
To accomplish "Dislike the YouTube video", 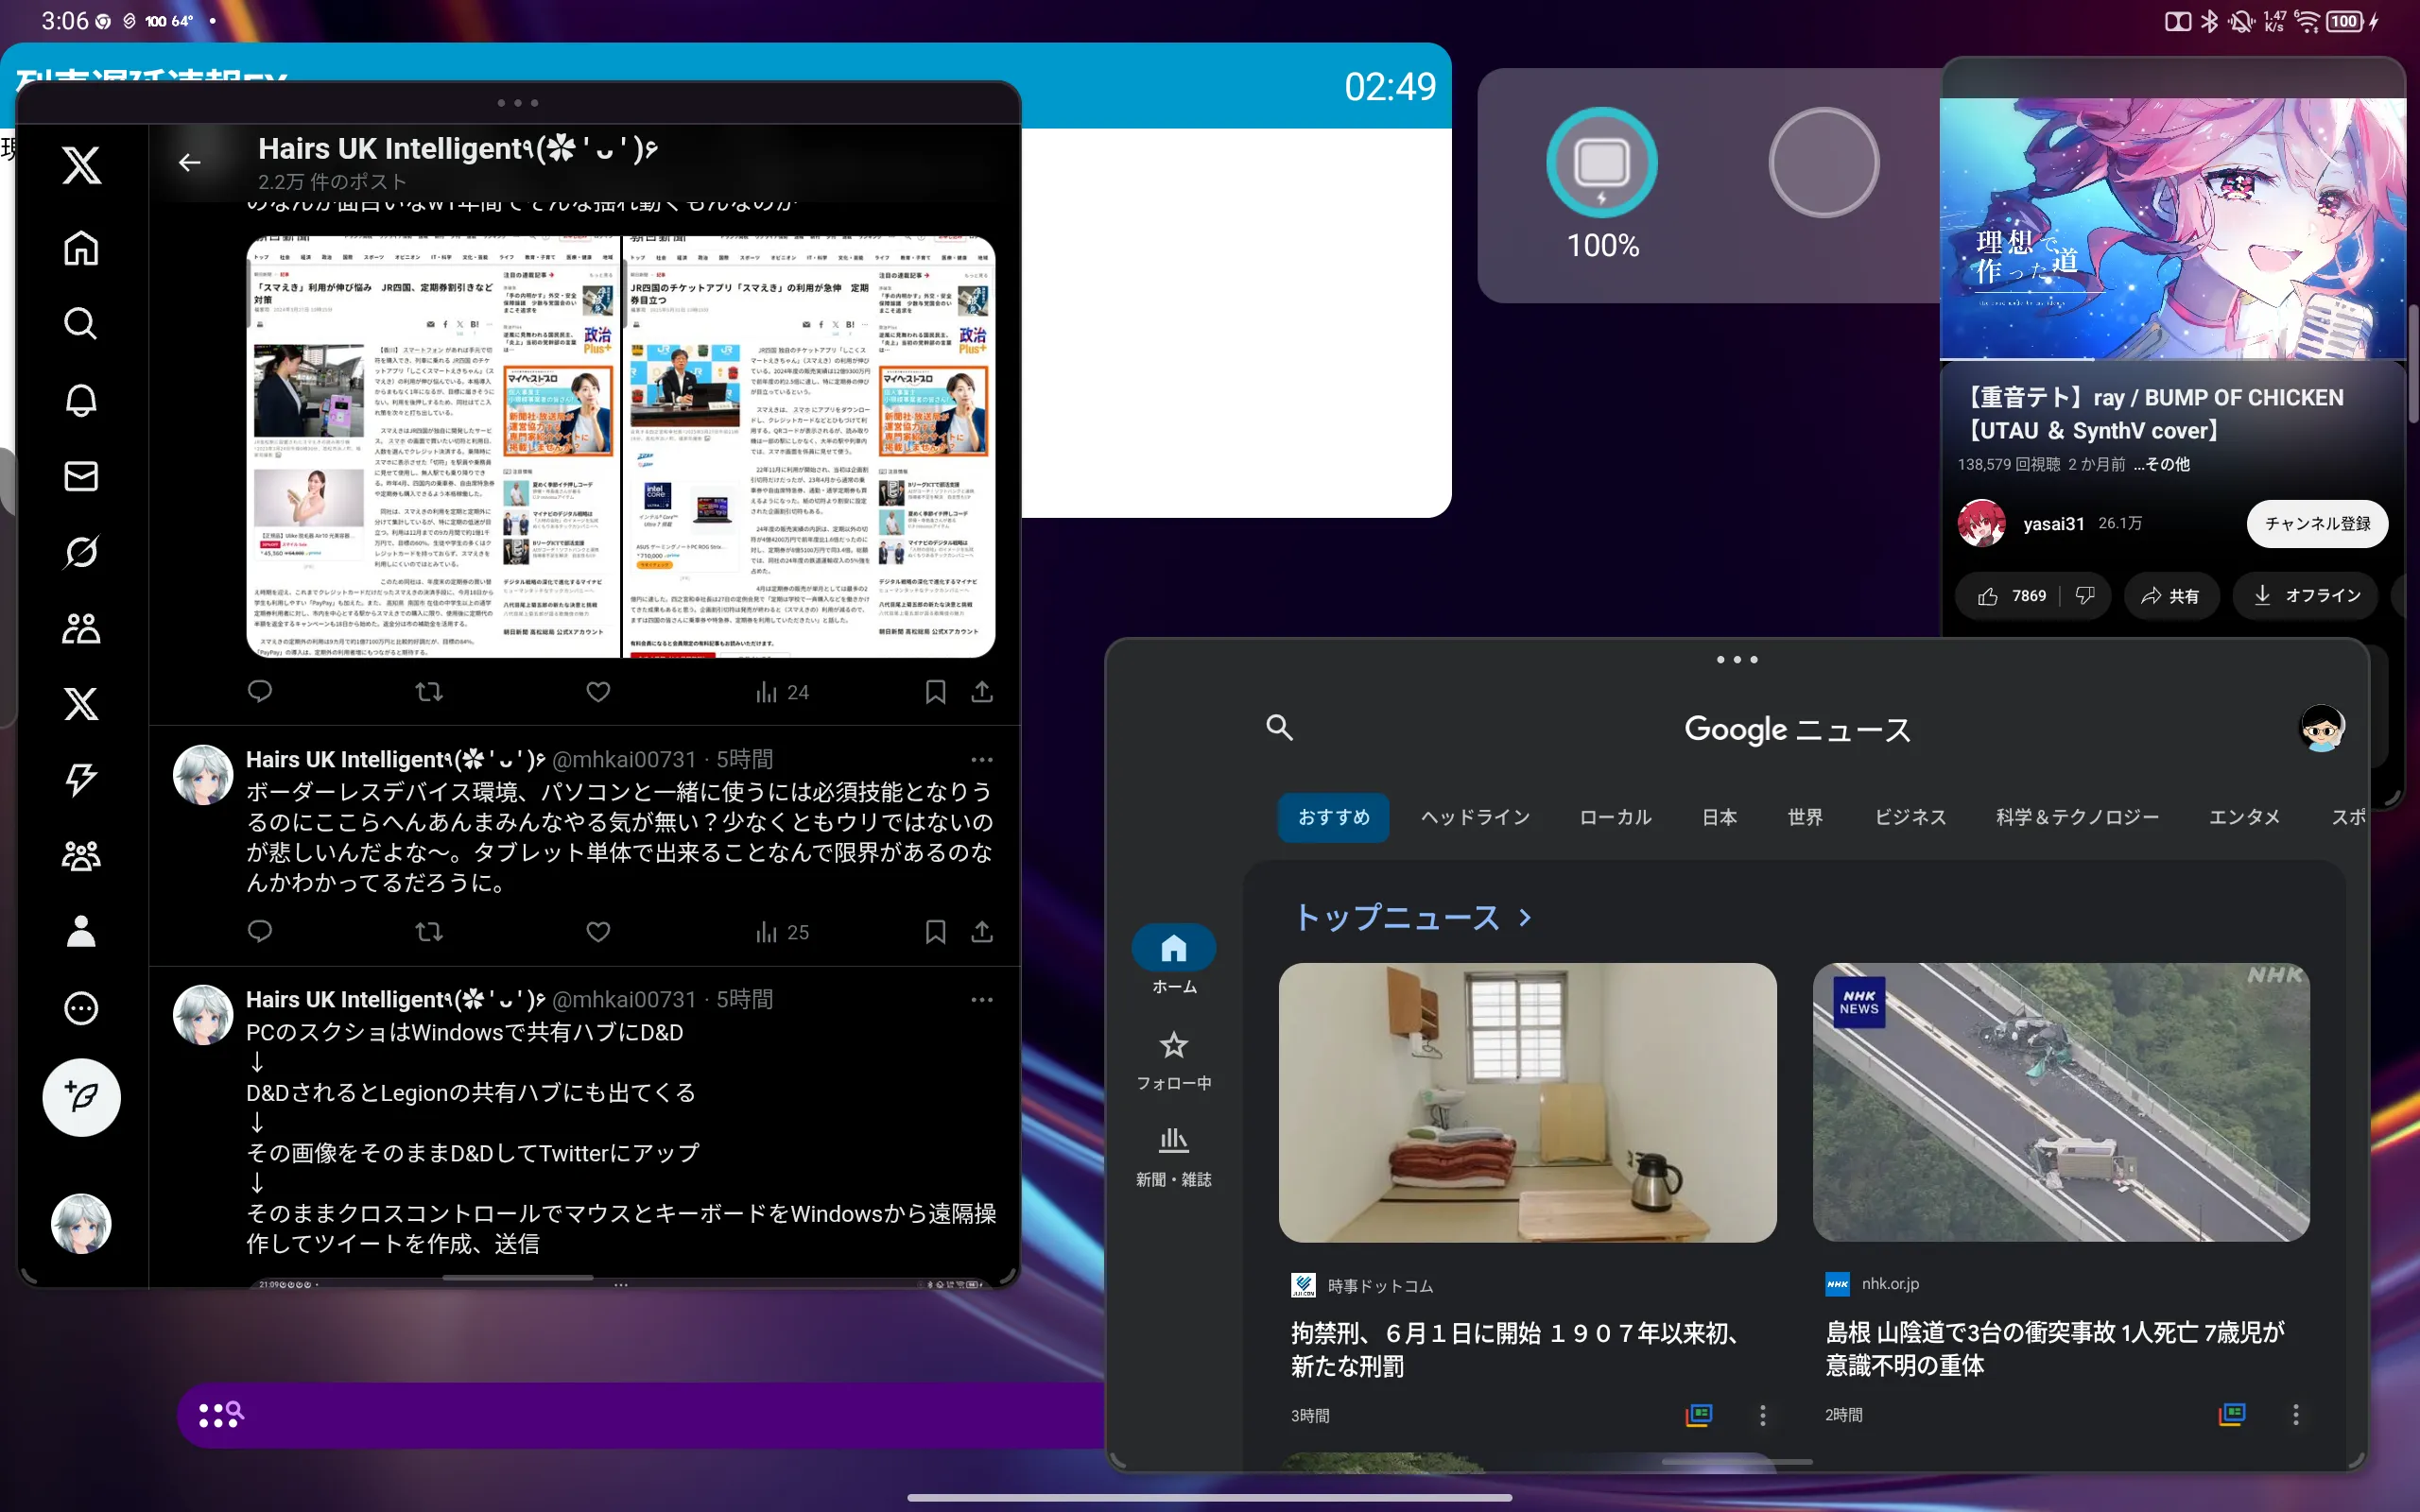I will tap(2085, 596).
